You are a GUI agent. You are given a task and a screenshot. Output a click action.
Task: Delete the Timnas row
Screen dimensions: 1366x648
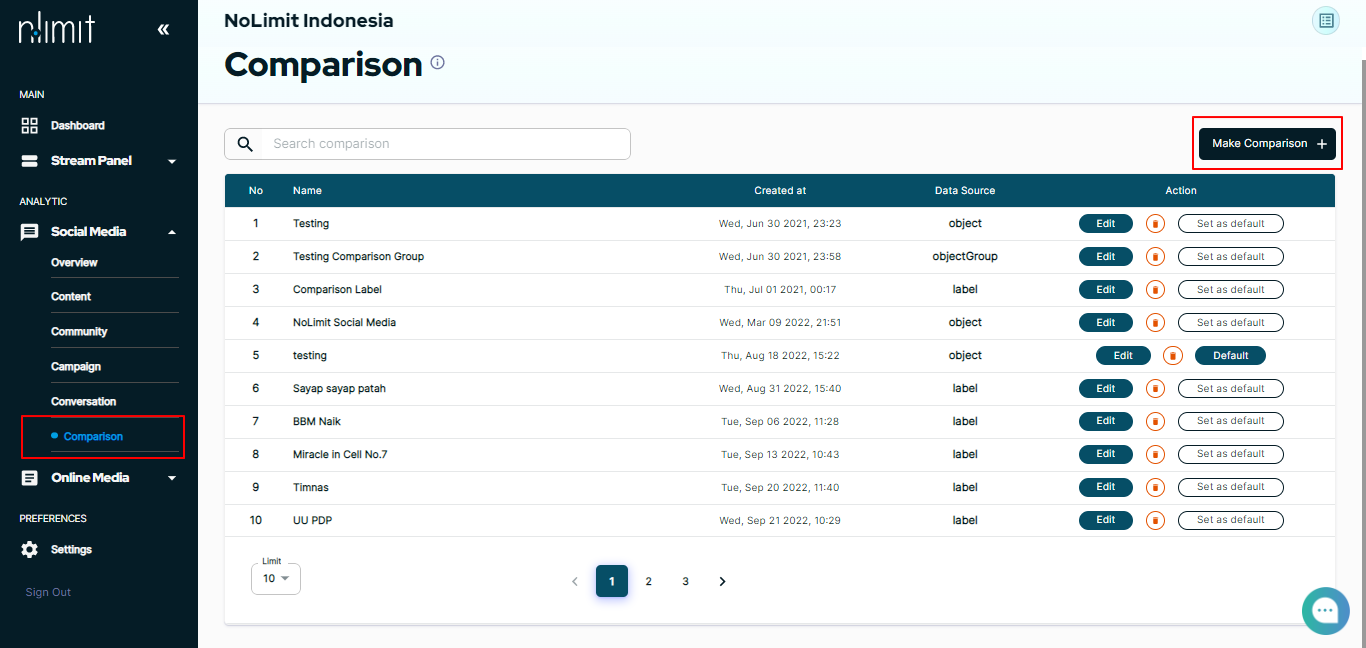pyautogui.click(x=1155, y=487)
